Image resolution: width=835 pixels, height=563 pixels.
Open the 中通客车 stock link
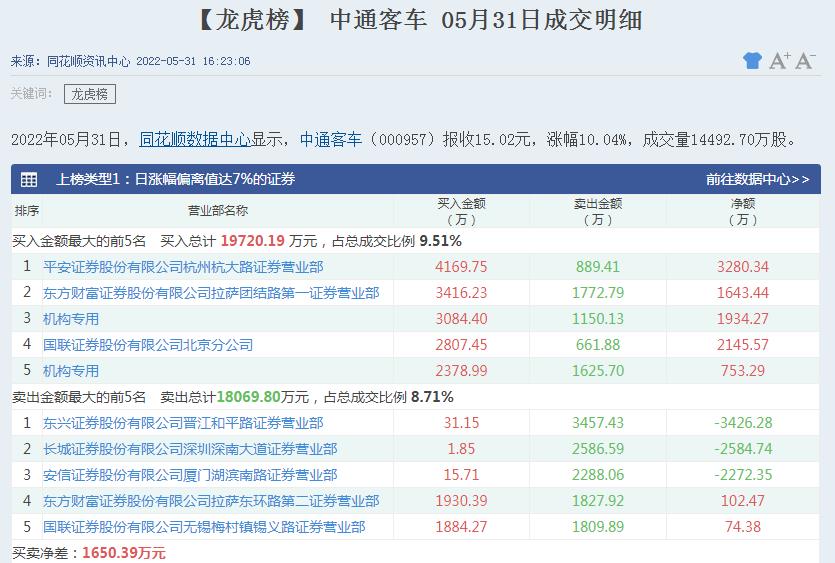[331, 139]
